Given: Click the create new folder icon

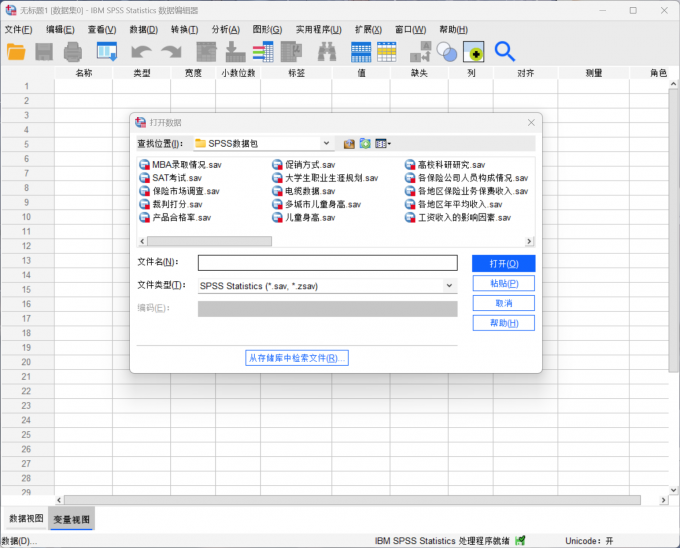Looking at the screenshot, I should pyautogui.click(x=365, y=144).
